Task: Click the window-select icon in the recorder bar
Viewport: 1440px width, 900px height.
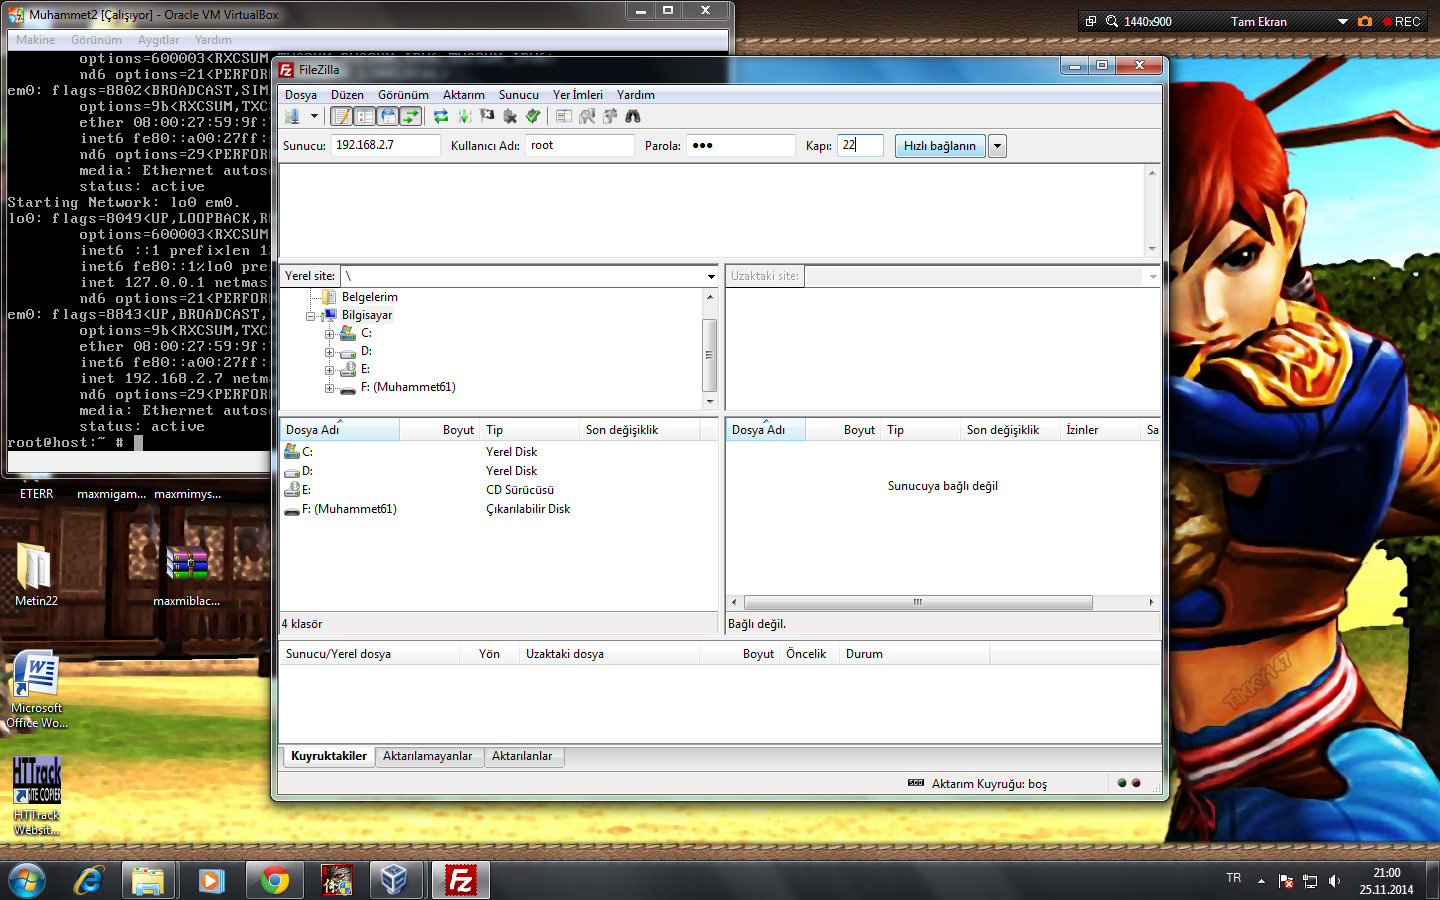Action: click(1091, 21)
